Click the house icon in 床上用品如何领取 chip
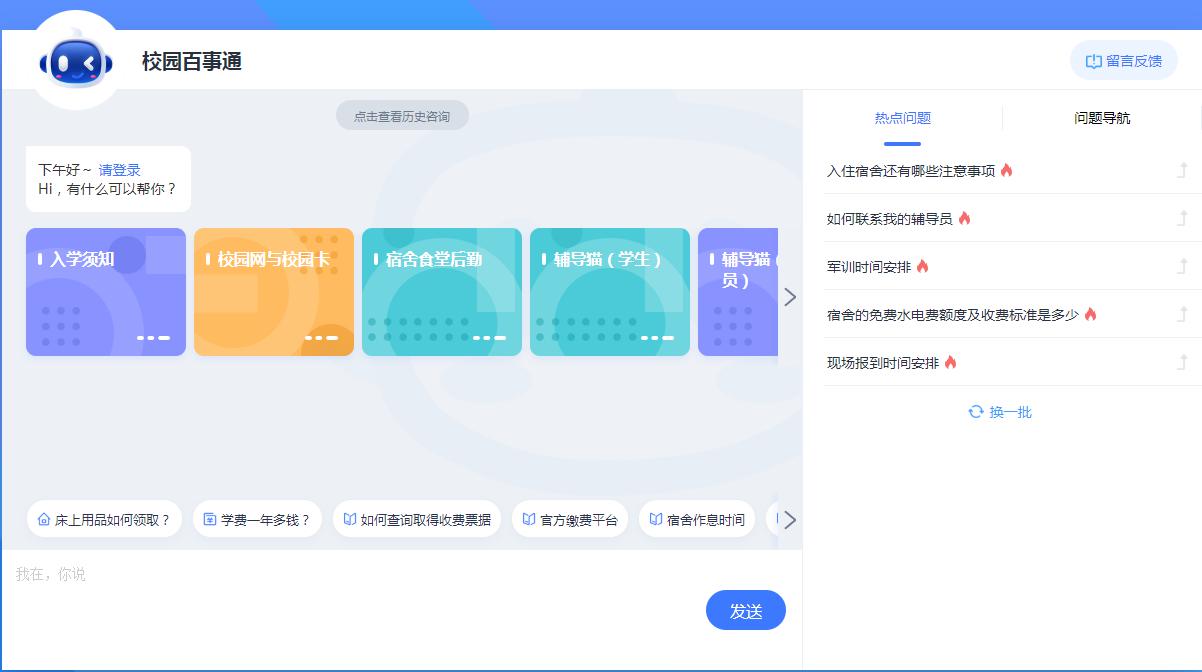The height and width of the screenshot is (672, 1202). coord(44,520)
